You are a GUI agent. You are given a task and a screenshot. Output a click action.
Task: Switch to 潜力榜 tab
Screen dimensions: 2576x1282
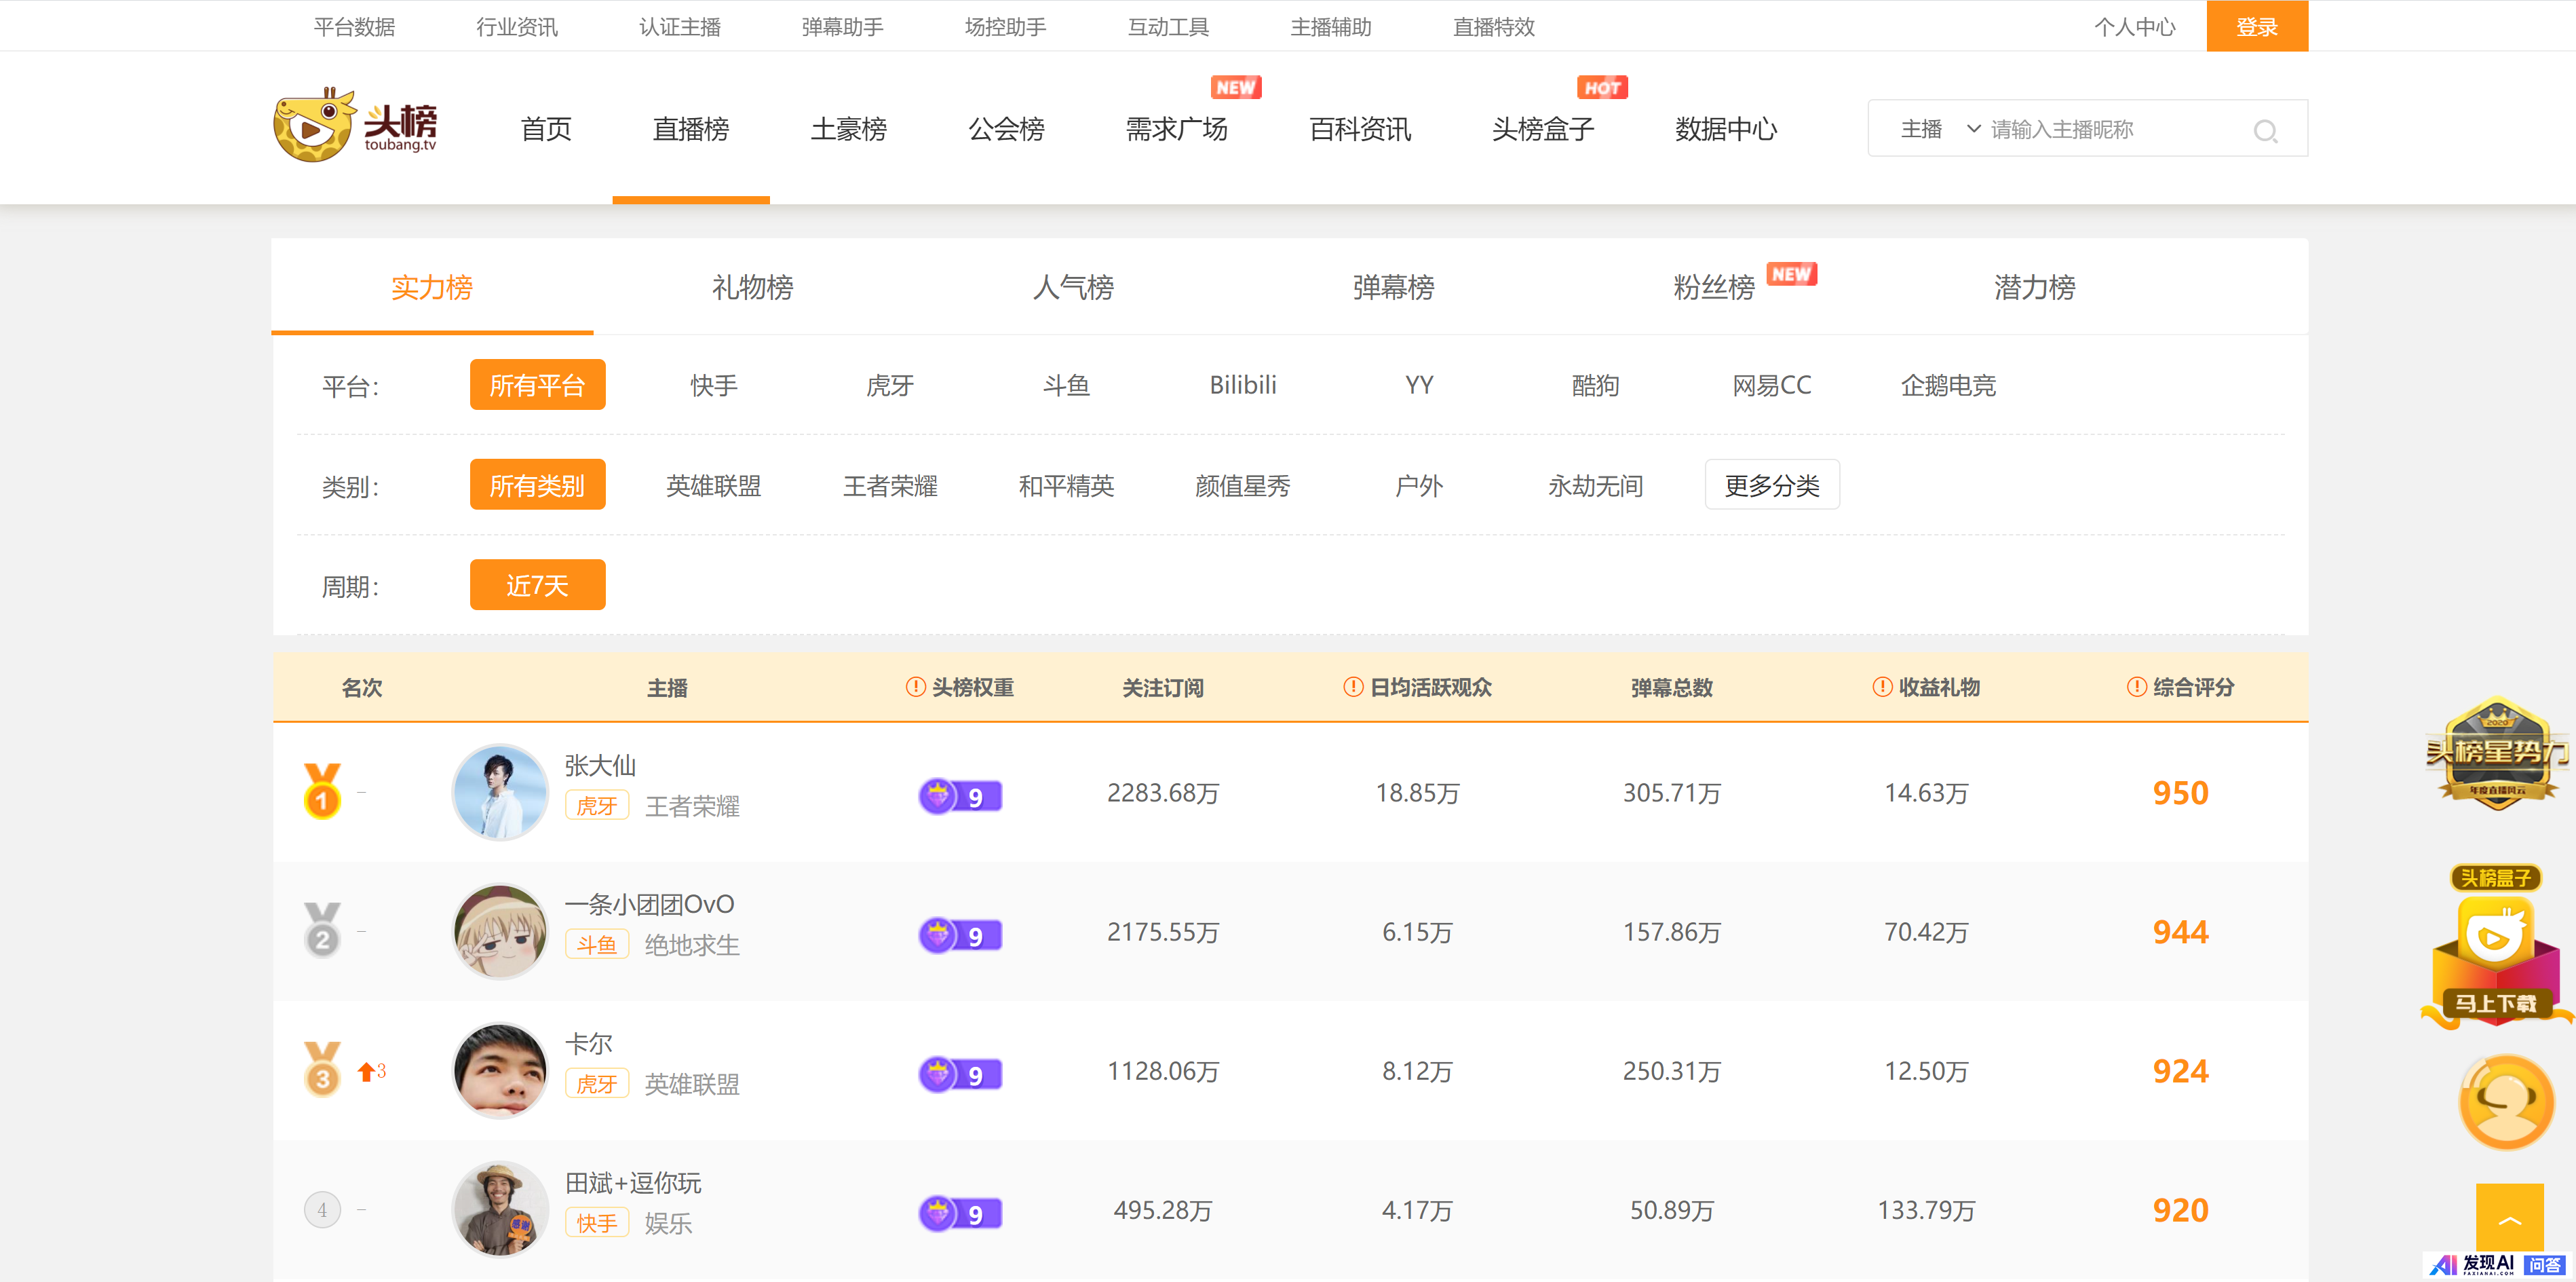coord(2034,287)
